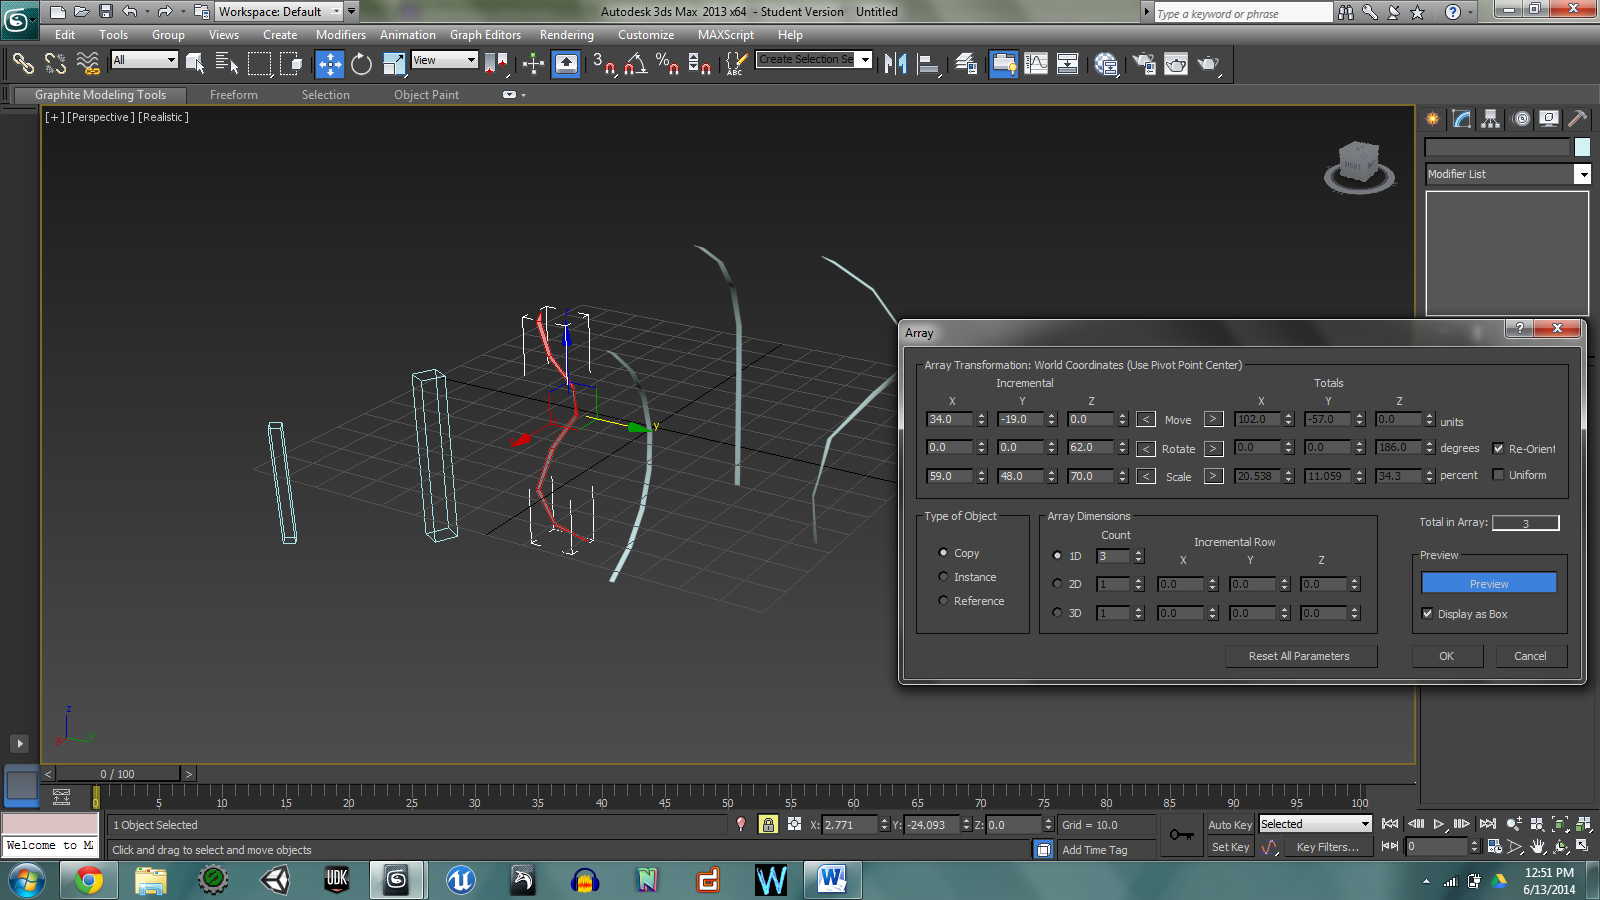Click the Mirror tool icon
Viewport: 1600px width, 900px height.
point(896,64)
